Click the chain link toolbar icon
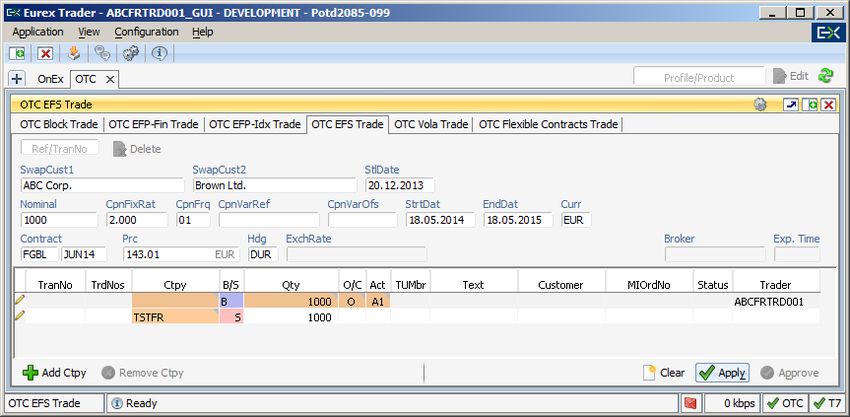Viewport: 850px width, 417px height. [102, 53]
